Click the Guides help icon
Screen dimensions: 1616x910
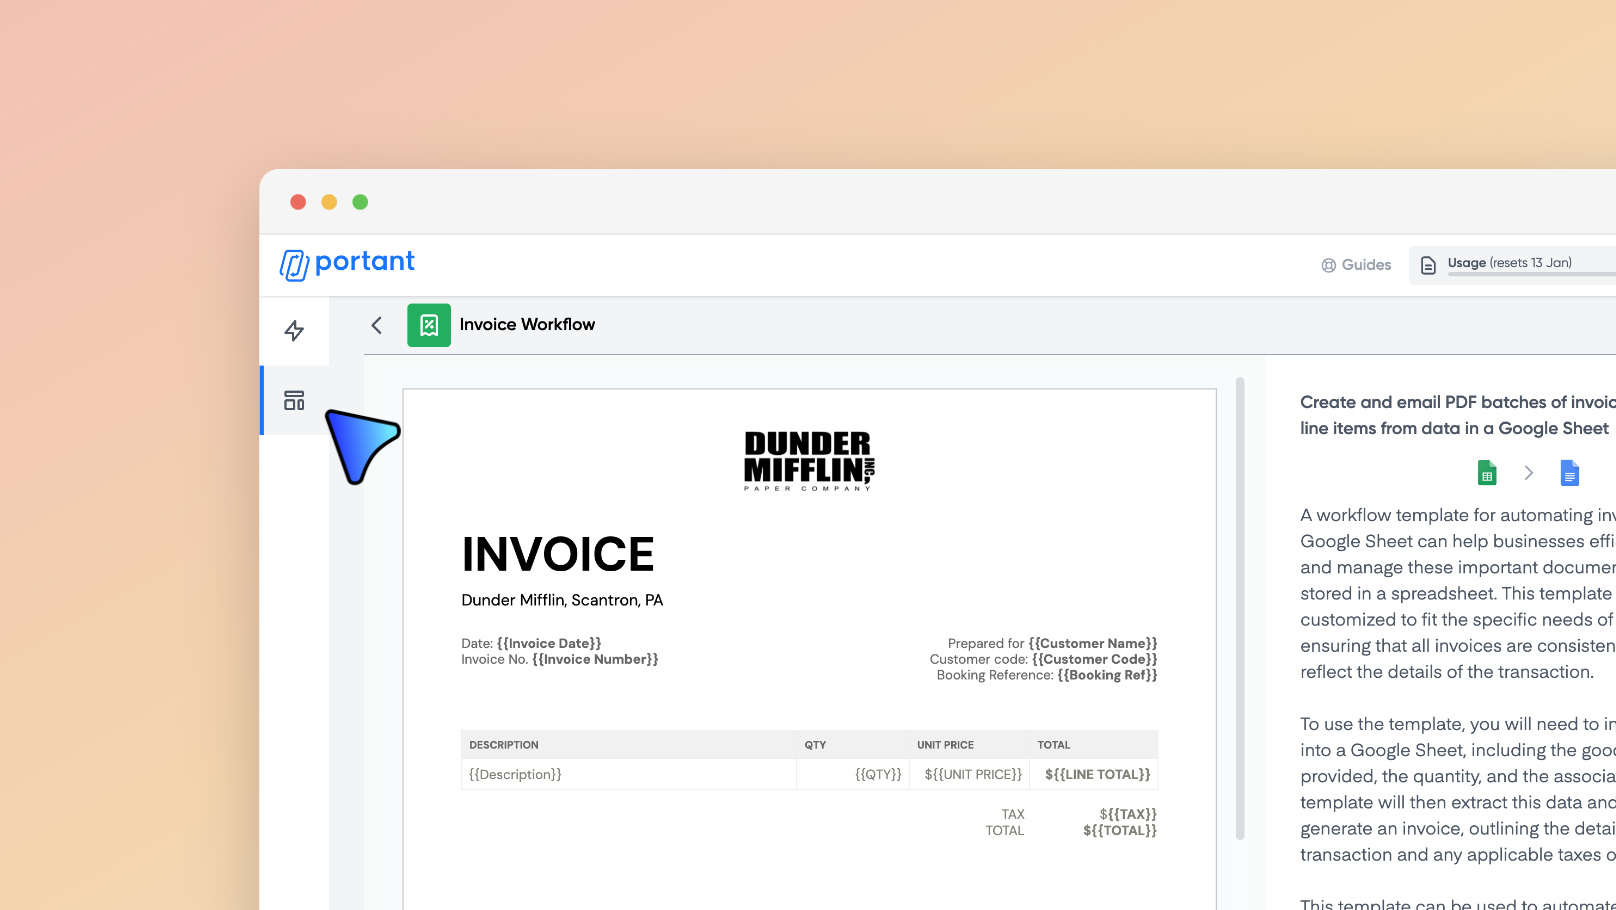coord(1328,264)
